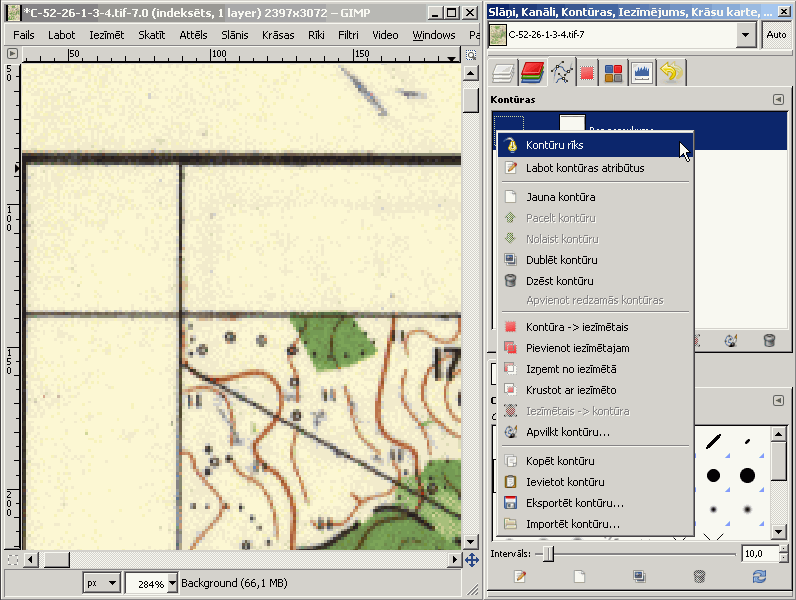Select Dzēst kontūru
The height and width of the screenshot is (600, 796).
coord(595,281)
